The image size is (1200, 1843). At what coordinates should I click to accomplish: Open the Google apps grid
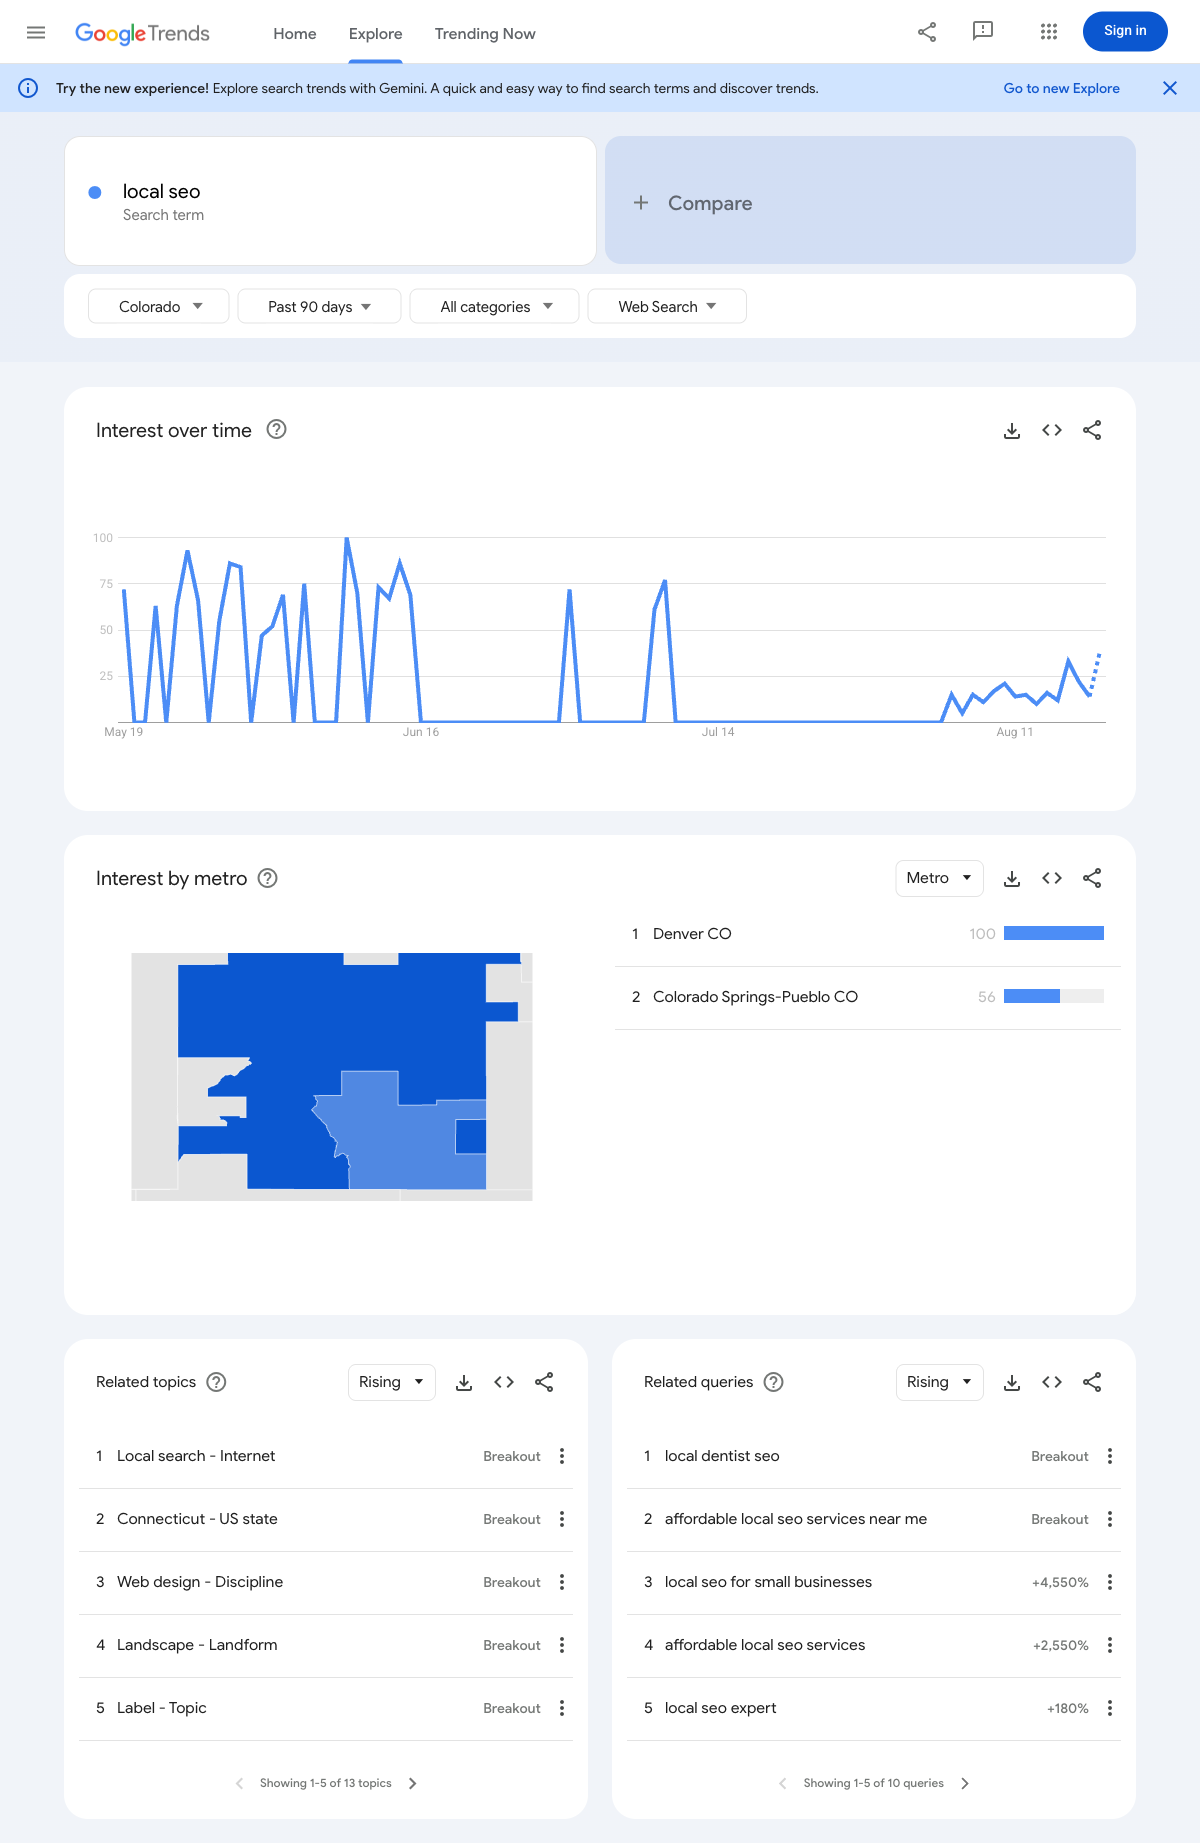tap(1049, 32)
